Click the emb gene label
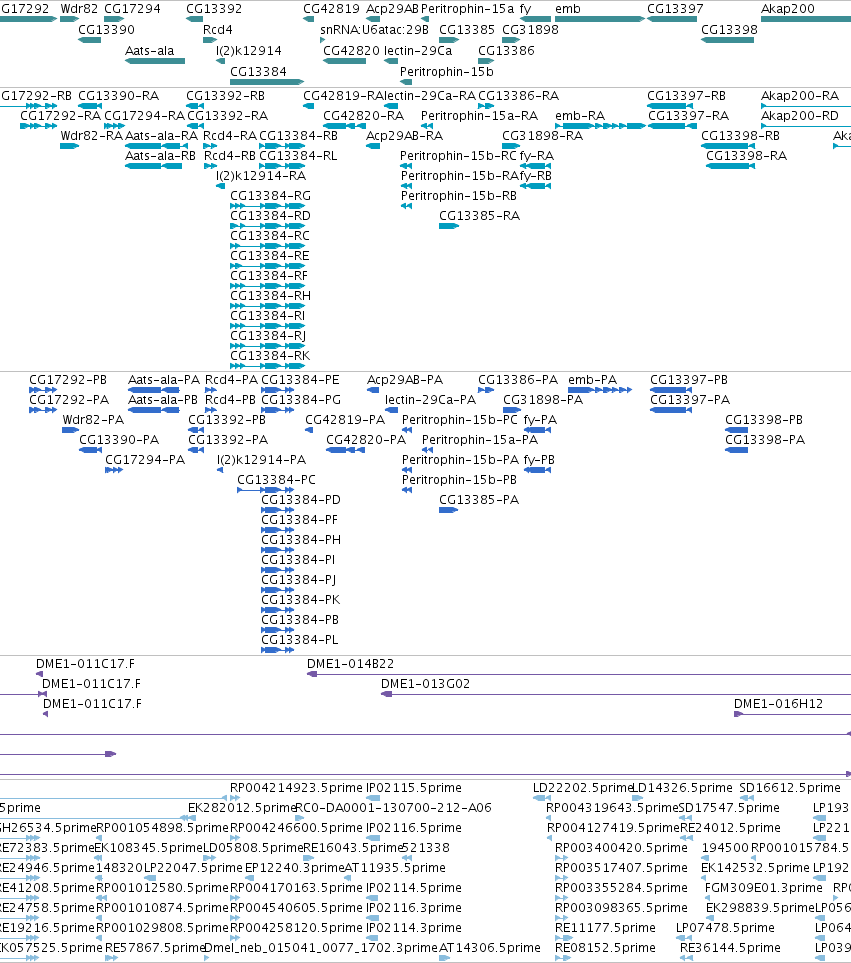 click(567, 9)
